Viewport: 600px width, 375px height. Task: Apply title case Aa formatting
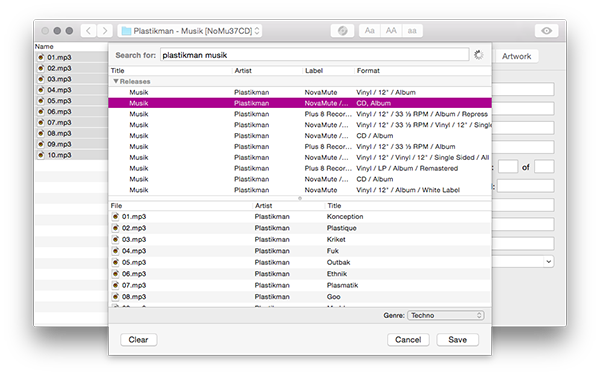[370, 31]
